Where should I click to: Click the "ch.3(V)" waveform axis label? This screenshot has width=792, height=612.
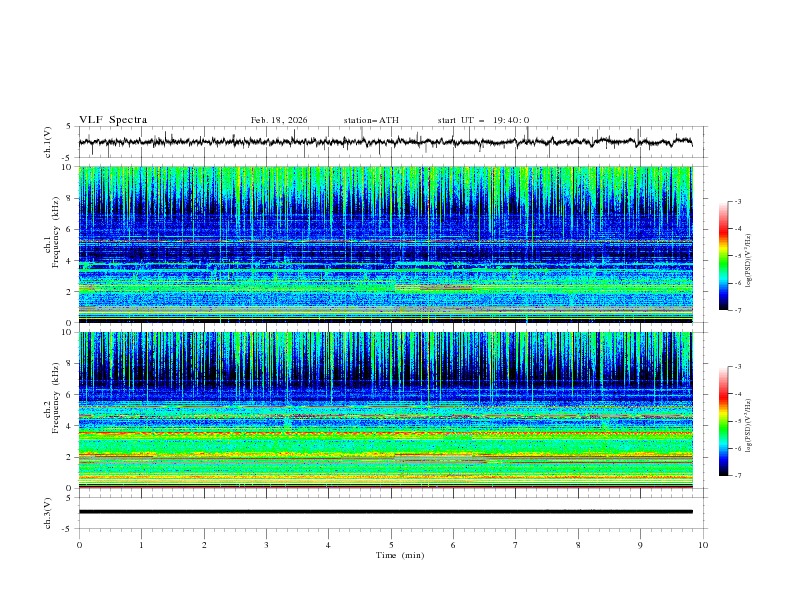click(x=48, y=513)
